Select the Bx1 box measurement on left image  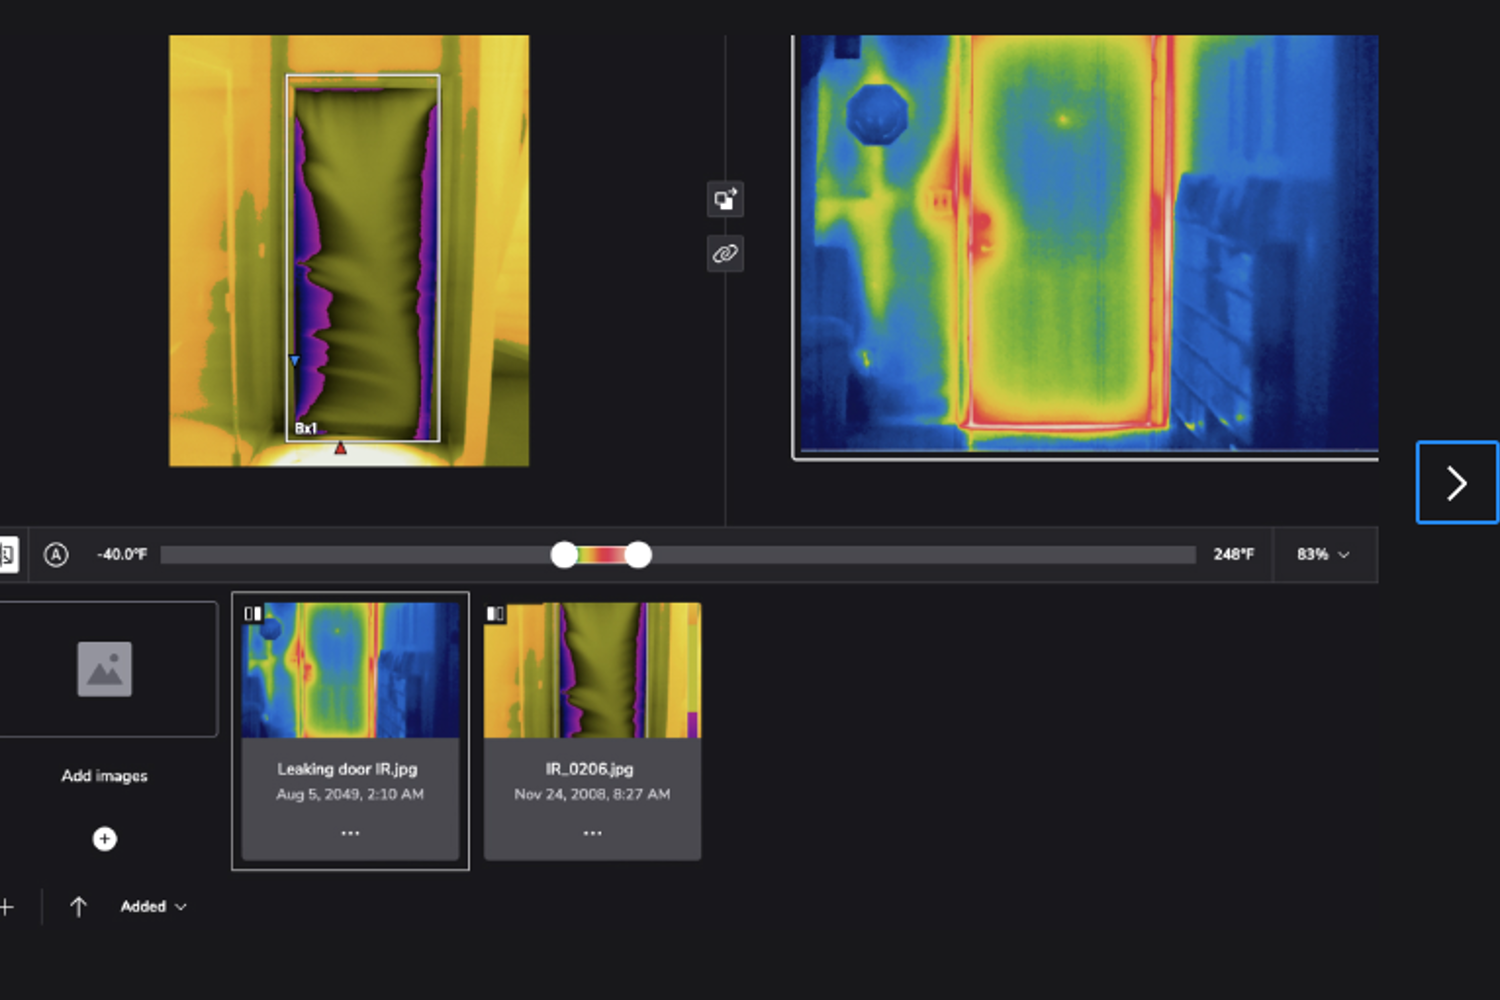point(306,428)
